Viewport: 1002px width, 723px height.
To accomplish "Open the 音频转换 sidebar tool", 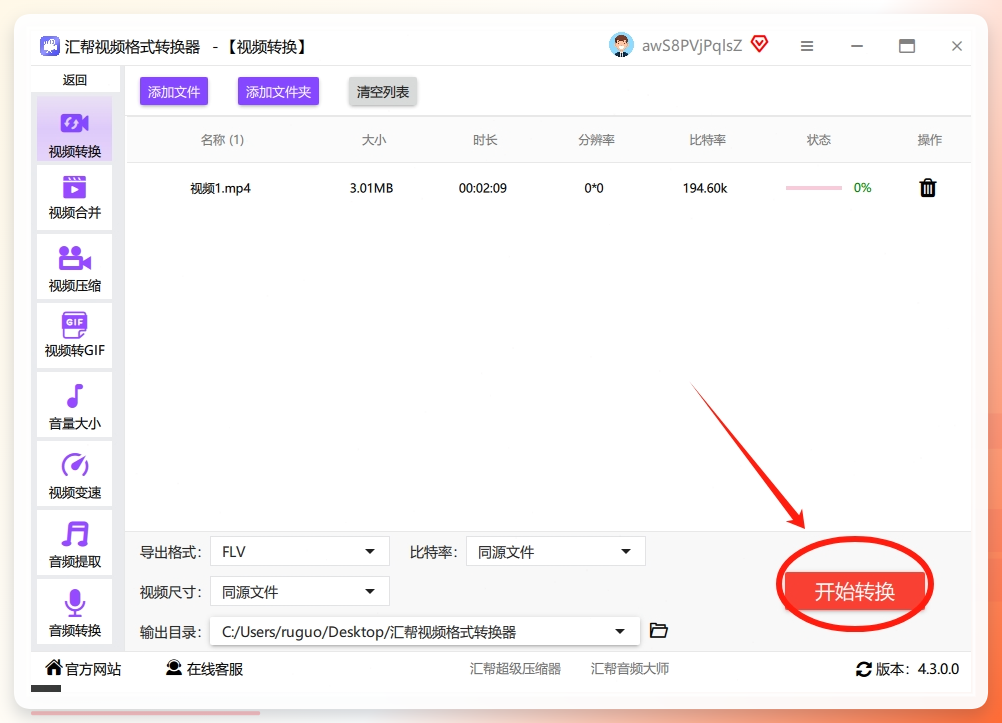I will click(x=75, y=611).
